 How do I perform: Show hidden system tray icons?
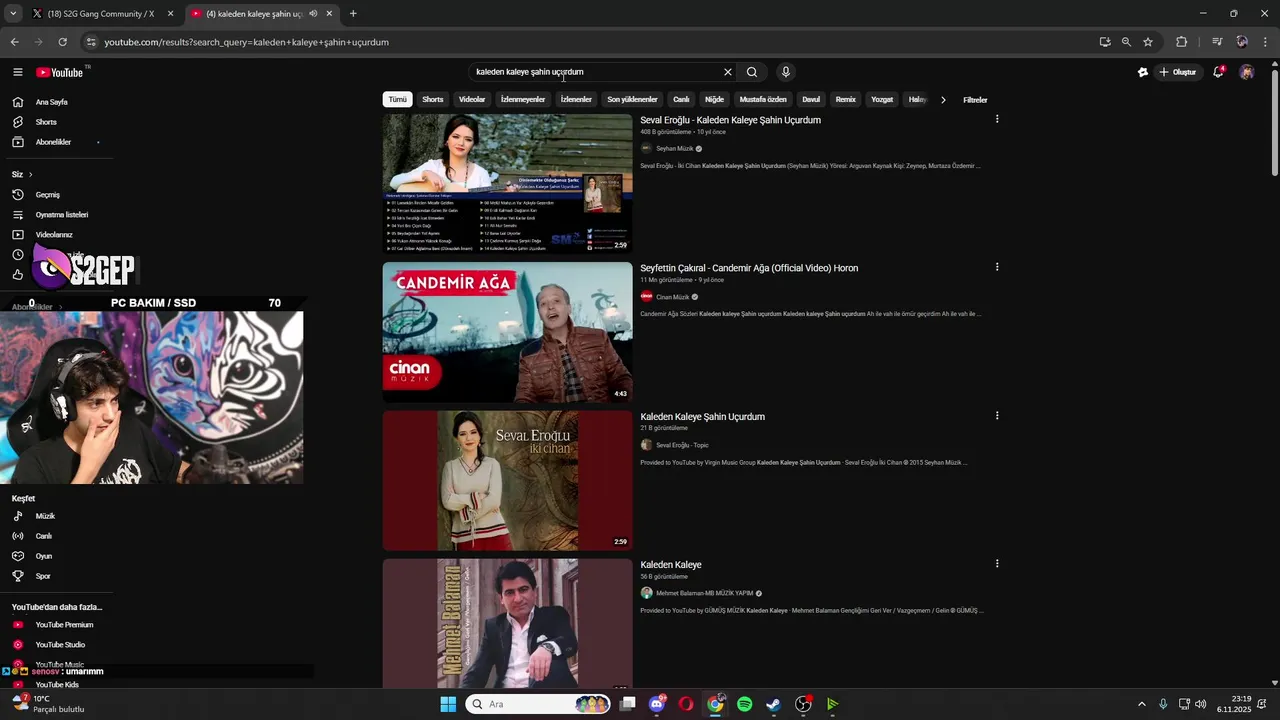tap(1142, 704)
